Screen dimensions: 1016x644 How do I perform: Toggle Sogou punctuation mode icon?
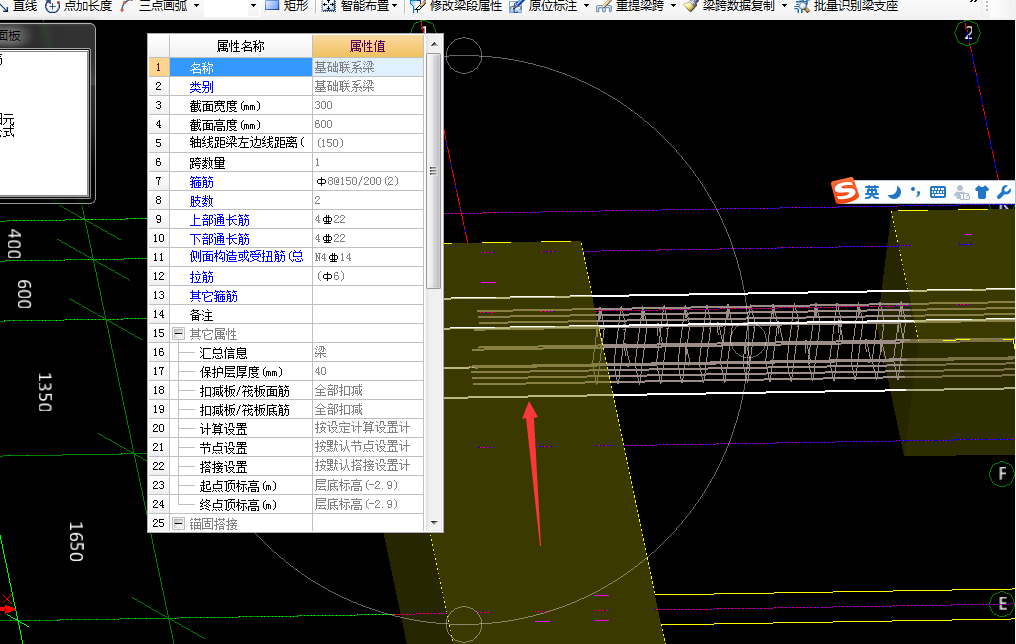[915, 192]
